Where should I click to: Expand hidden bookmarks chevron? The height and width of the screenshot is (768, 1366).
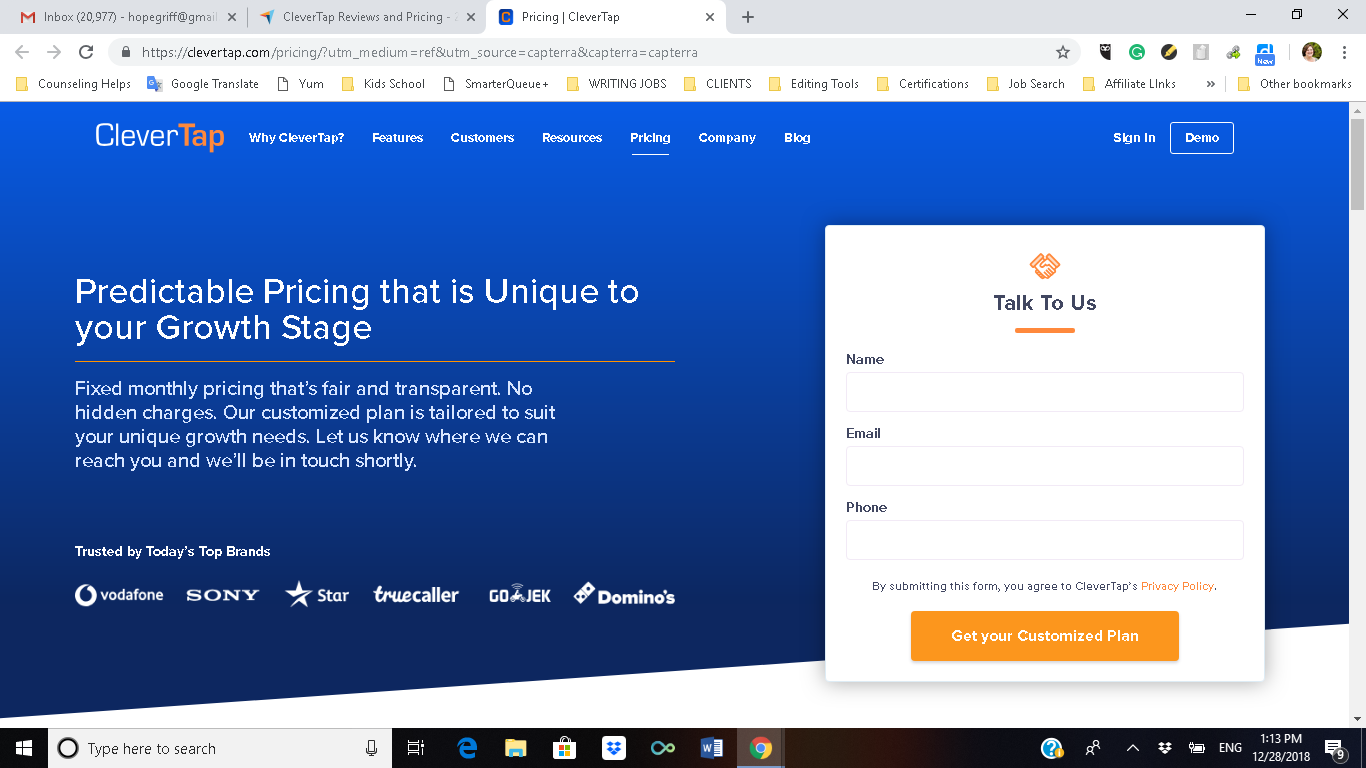pos(1211,84)
